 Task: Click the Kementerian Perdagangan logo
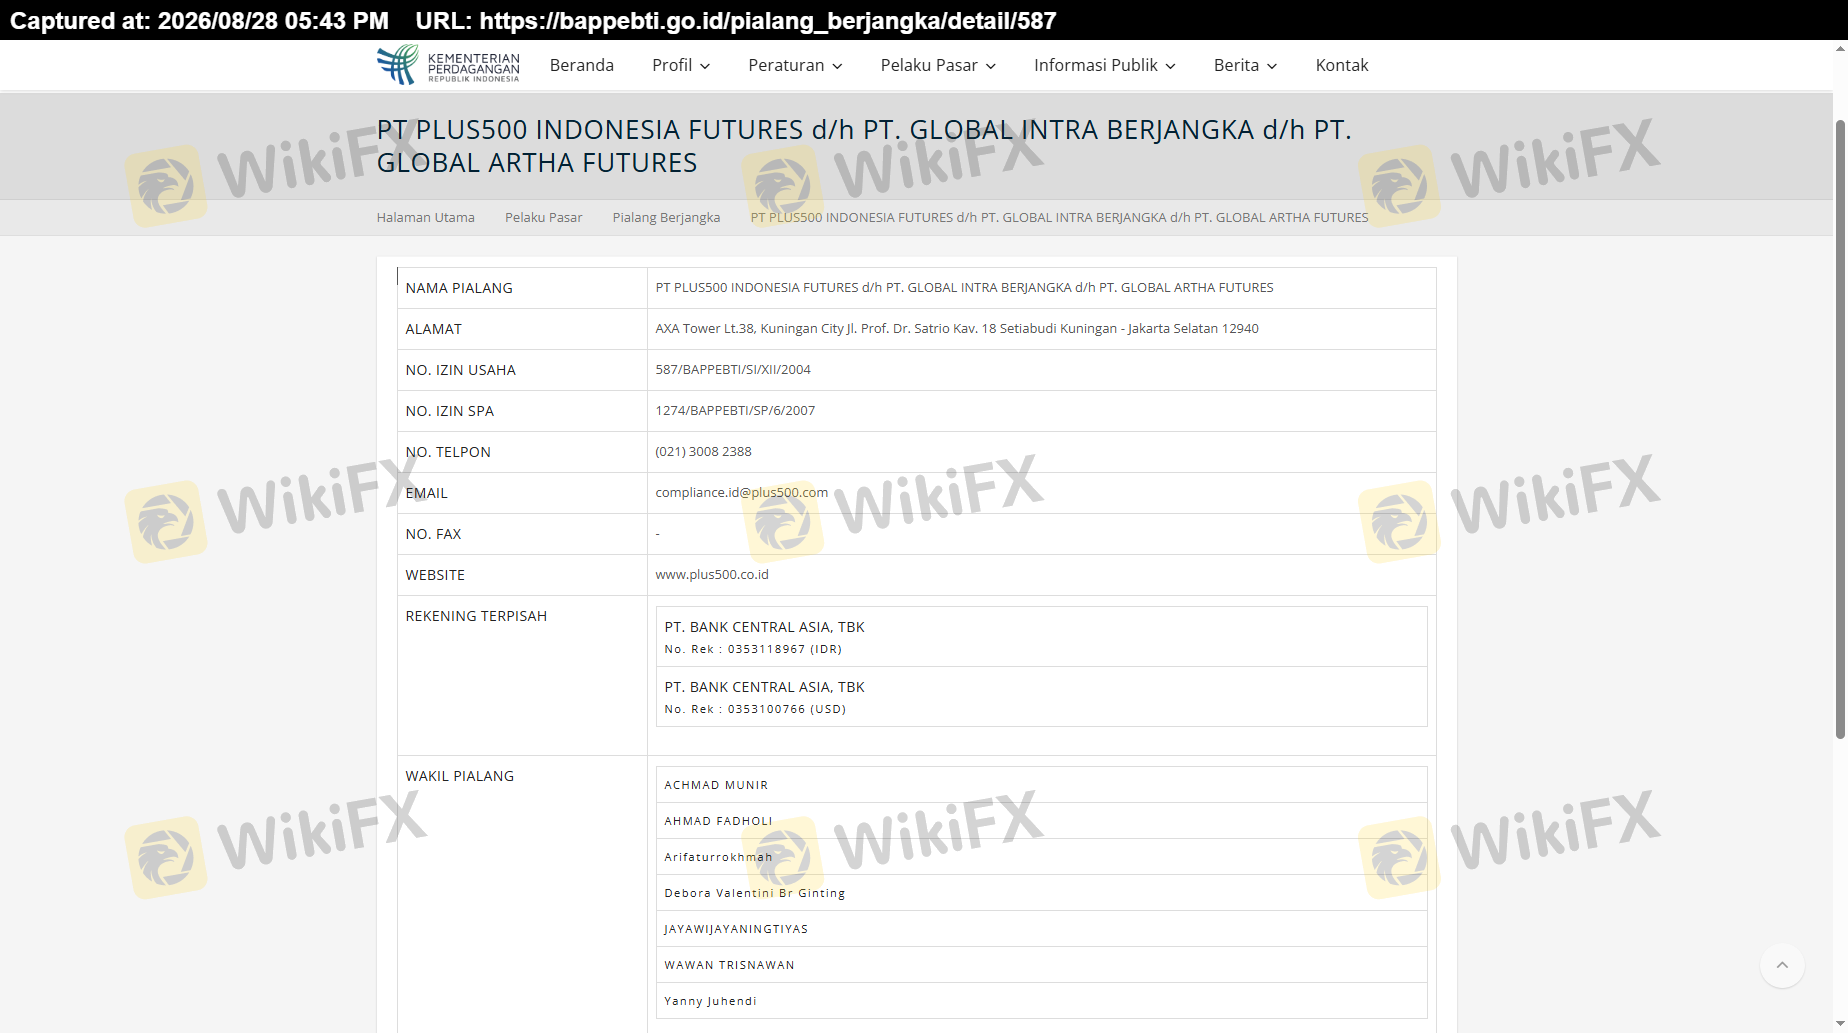click(x=448, y=65)
